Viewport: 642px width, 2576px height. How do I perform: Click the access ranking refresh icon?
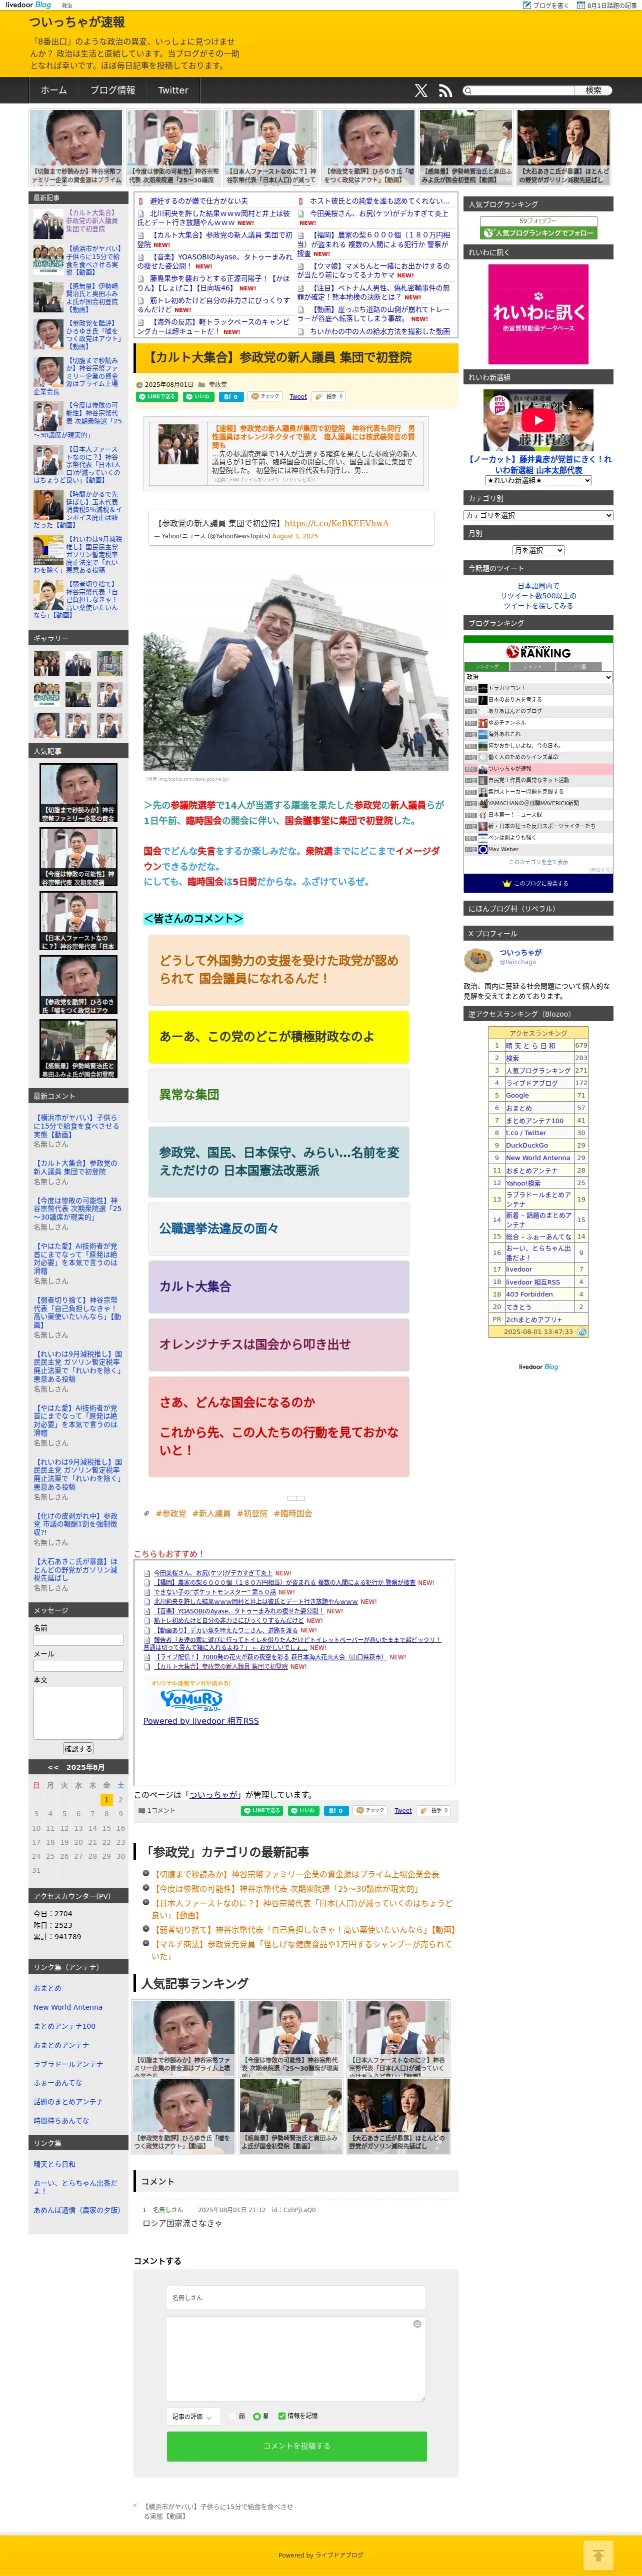coord(582,1332)
